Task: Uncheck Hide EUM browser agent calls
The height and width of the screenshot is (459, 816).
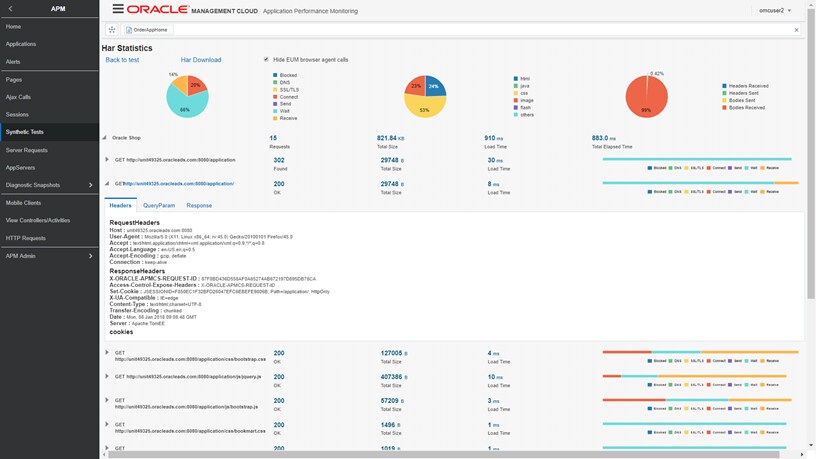Action: 266,59
